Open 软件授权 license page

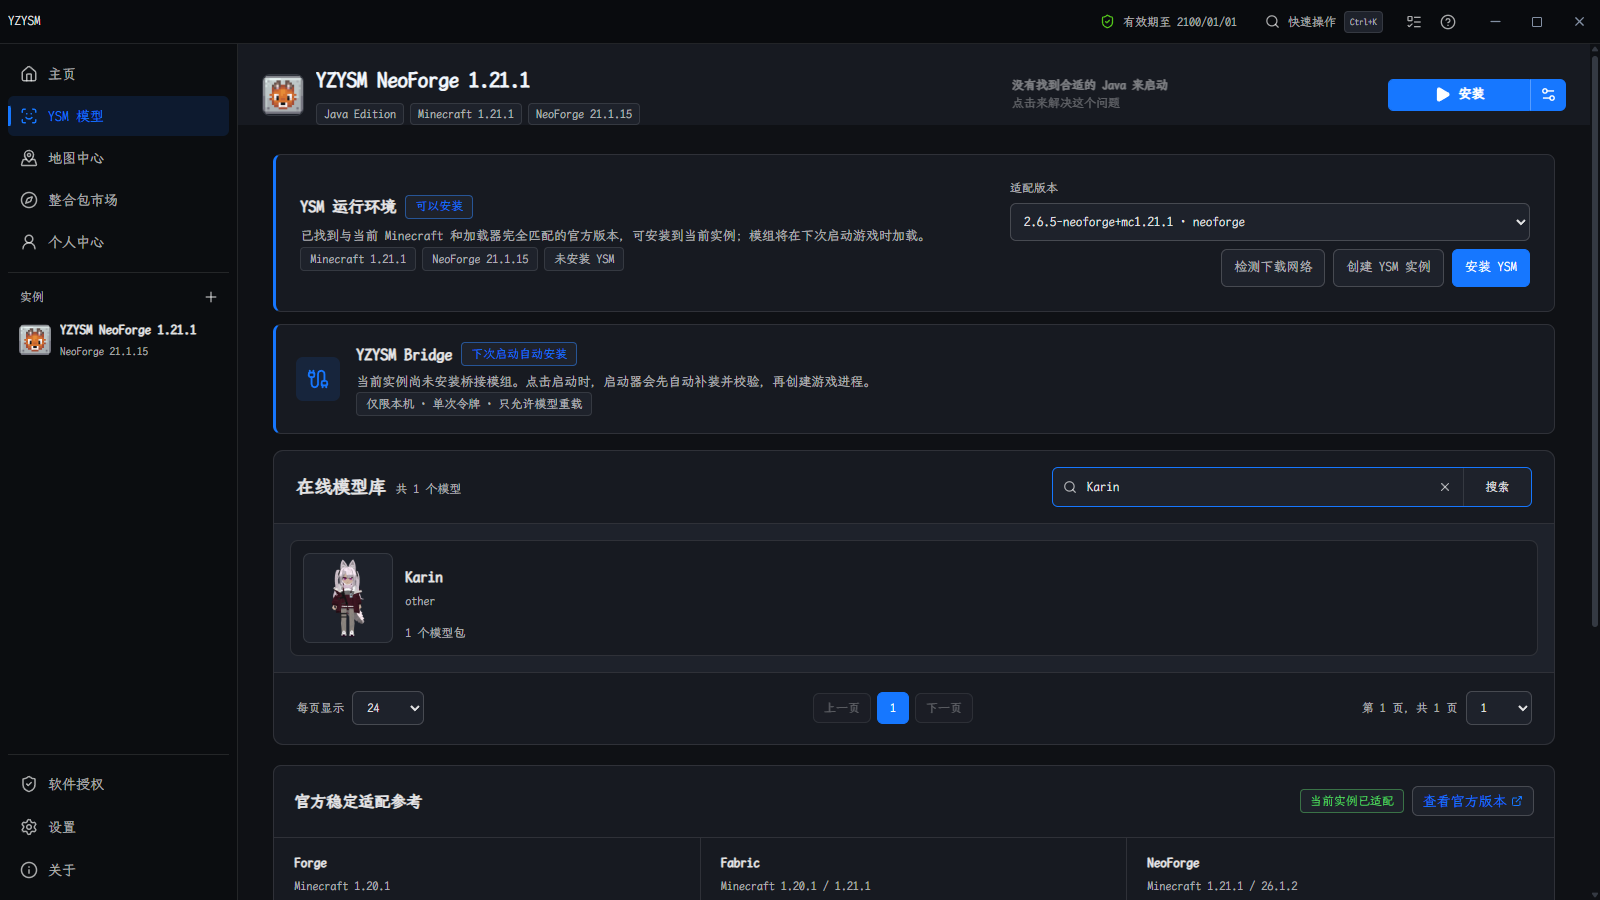click(x=118, y=784)
